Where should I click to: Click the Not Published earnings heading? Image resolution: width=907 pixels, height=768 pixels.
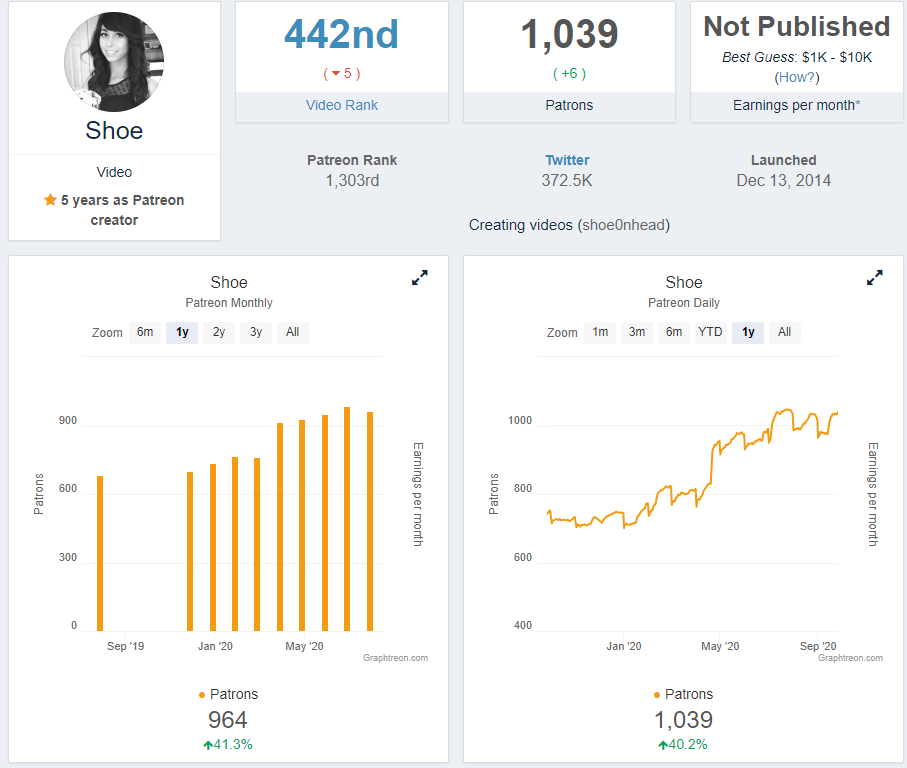[797, 27]
